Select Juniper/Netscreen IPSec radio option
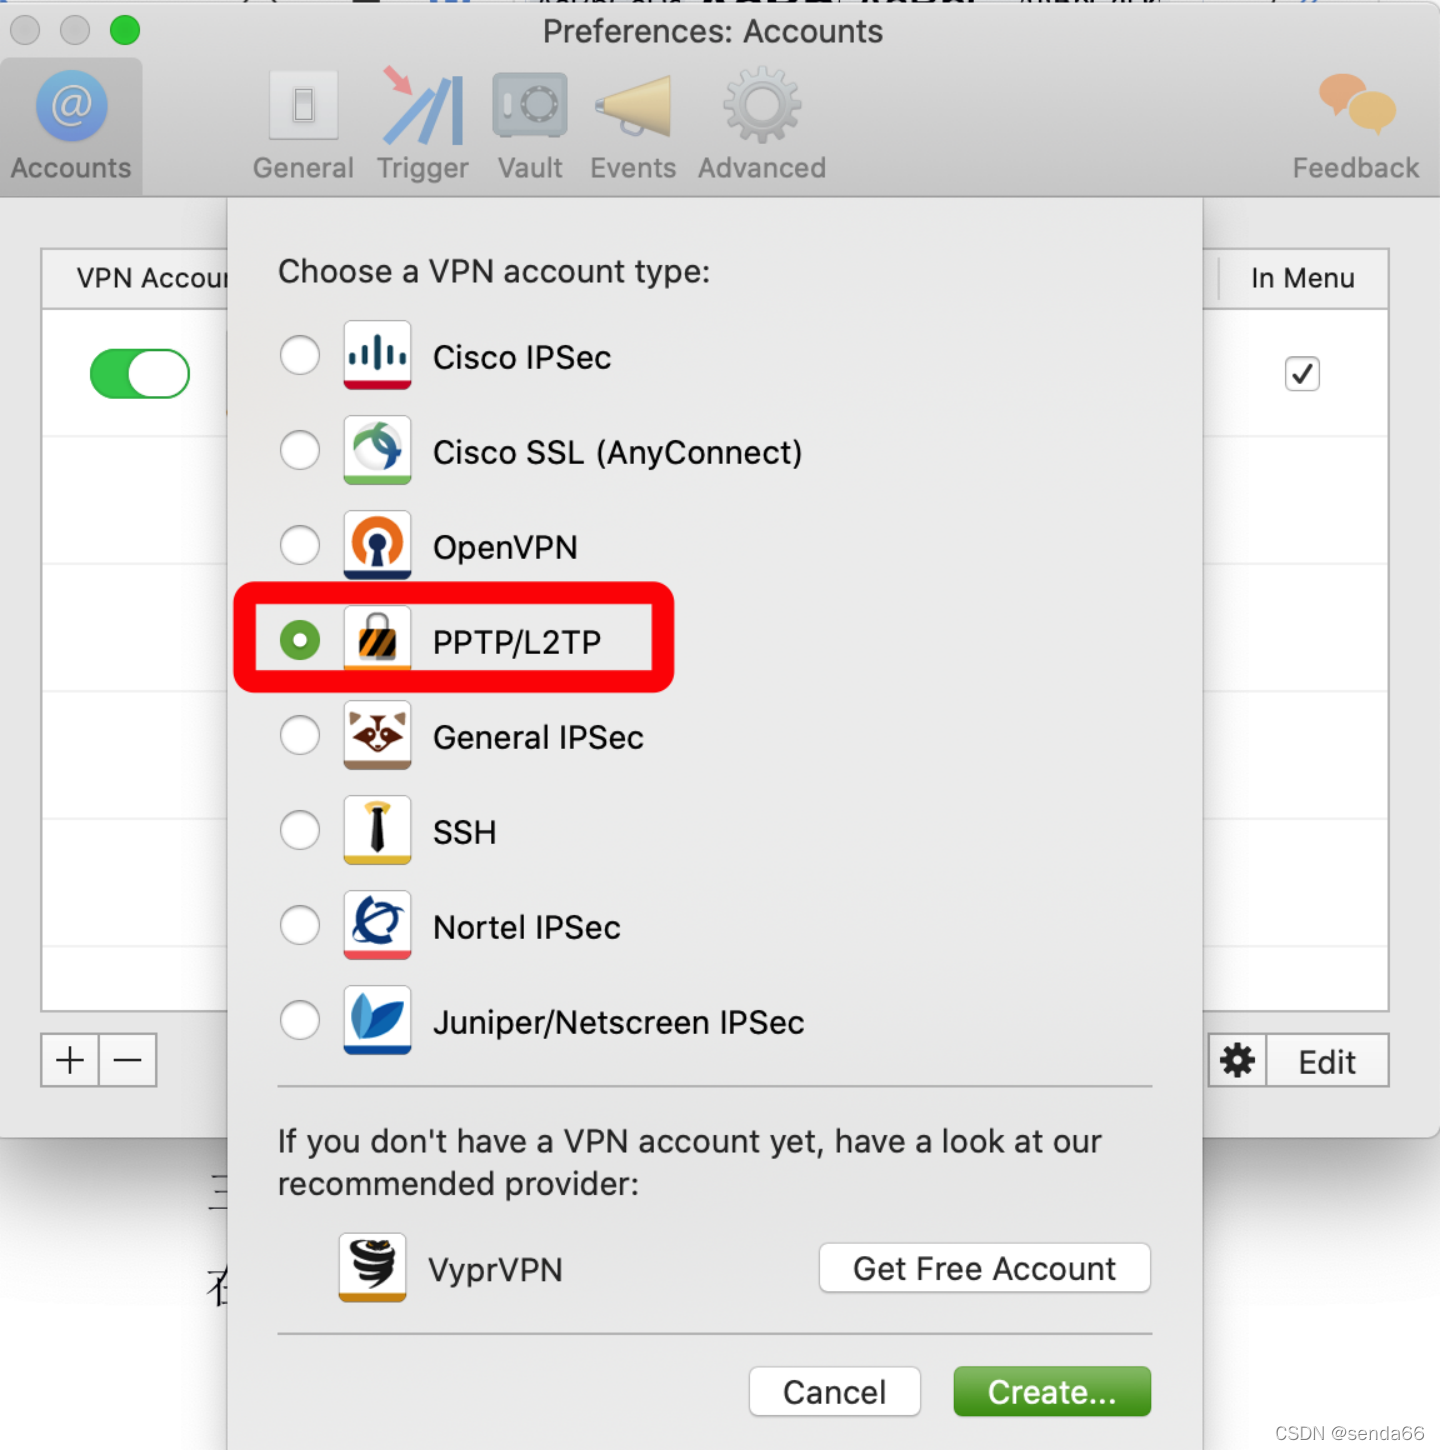 pyautogui.click(x=300, y=1020)
